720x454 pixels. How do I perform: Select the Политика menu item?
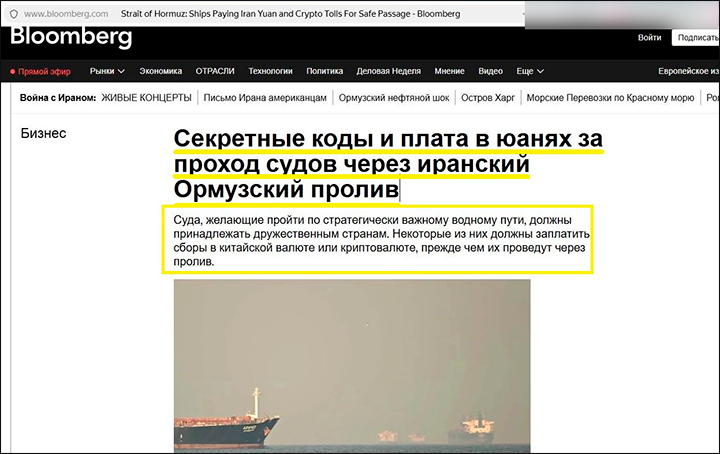pos(324,72)
